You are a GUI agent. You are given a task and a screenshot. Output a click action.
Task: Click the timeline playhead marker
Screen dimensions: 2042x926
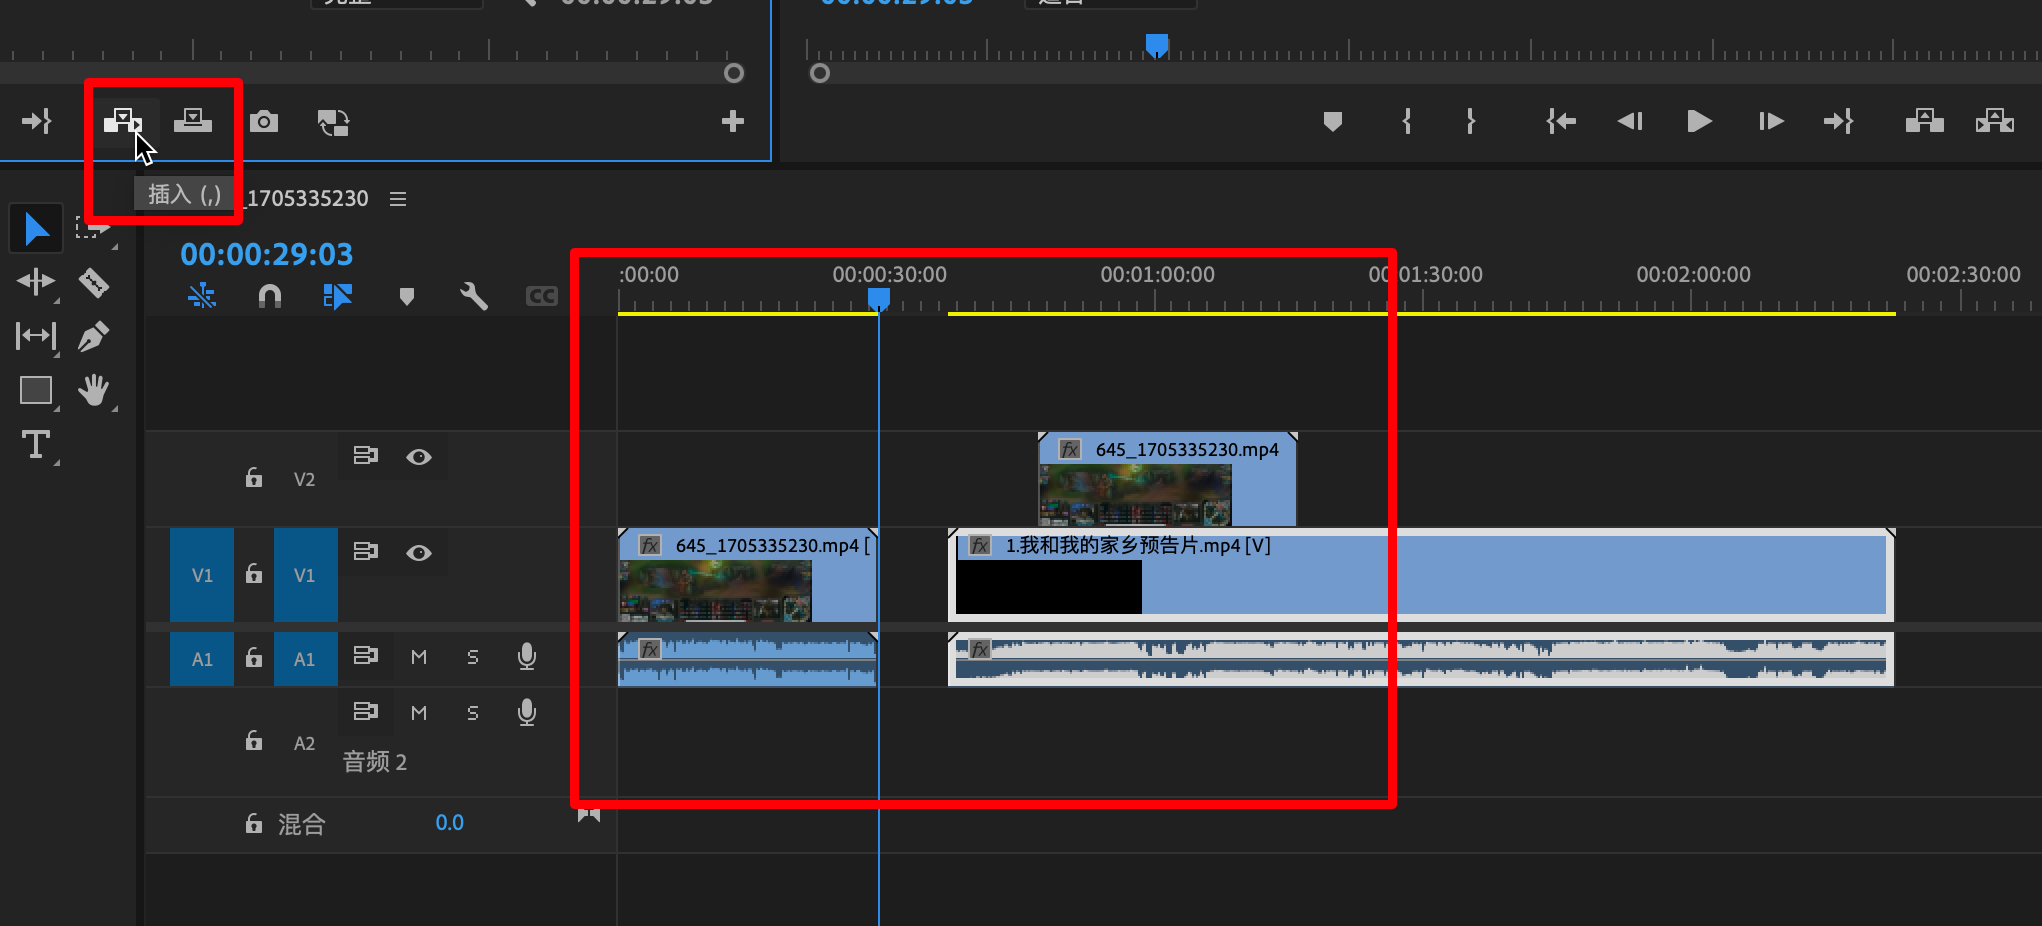879,299
